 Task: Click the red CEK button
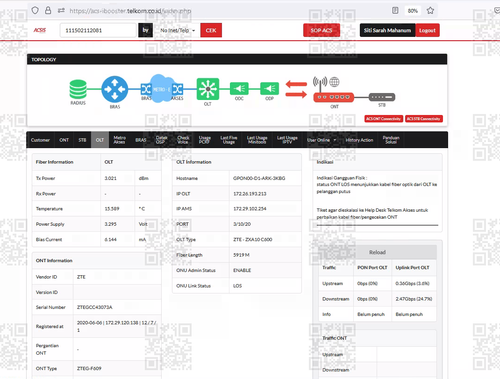tap(211, 30)
